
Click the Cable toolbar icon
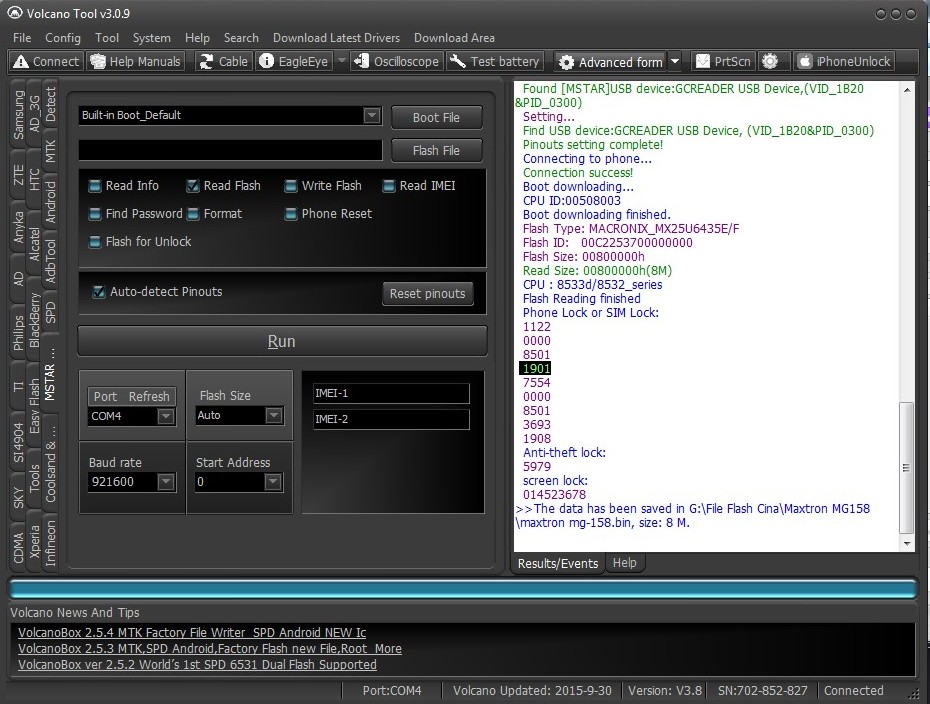(x=224, y=61)
